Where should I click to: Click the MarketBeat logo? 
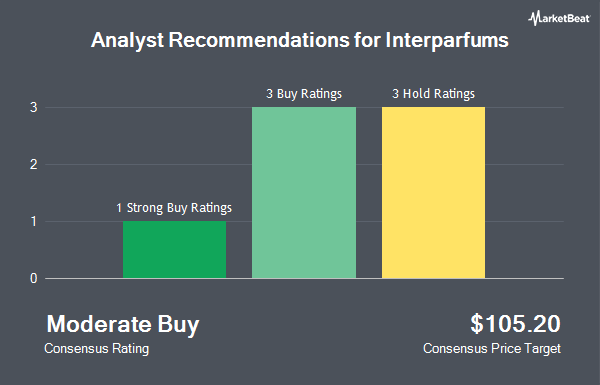559,18
